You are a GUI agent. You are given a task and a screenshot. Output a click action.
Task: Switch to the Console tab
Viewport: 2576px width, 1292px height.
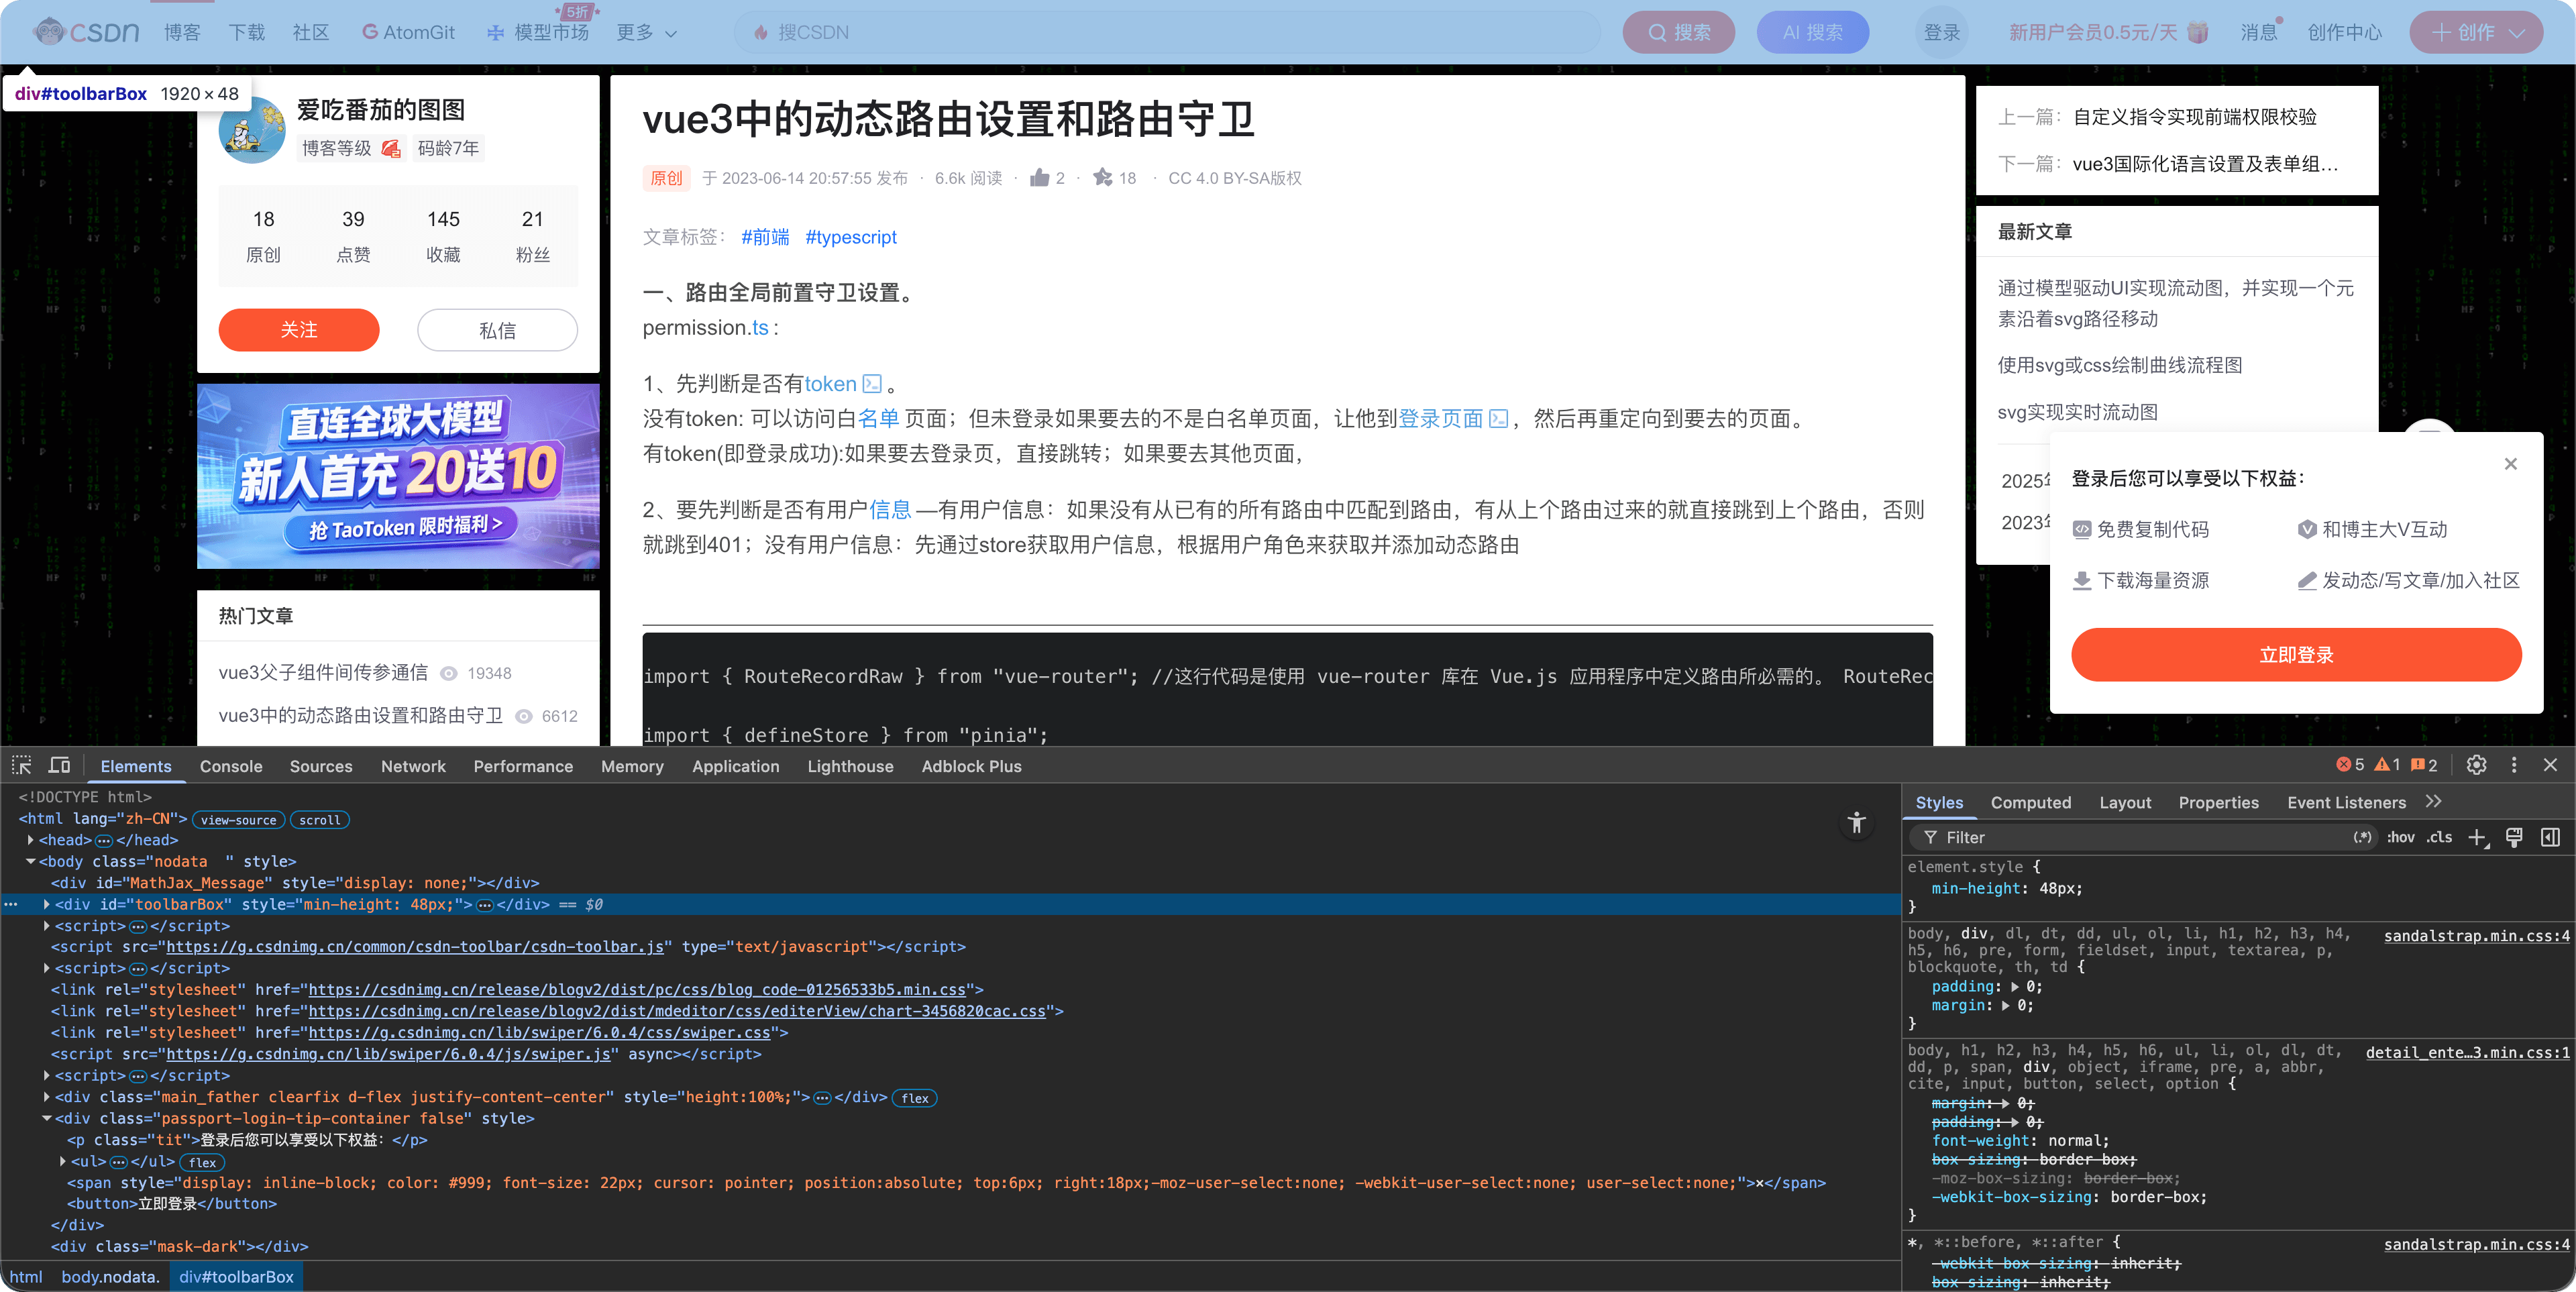(231, 766)
